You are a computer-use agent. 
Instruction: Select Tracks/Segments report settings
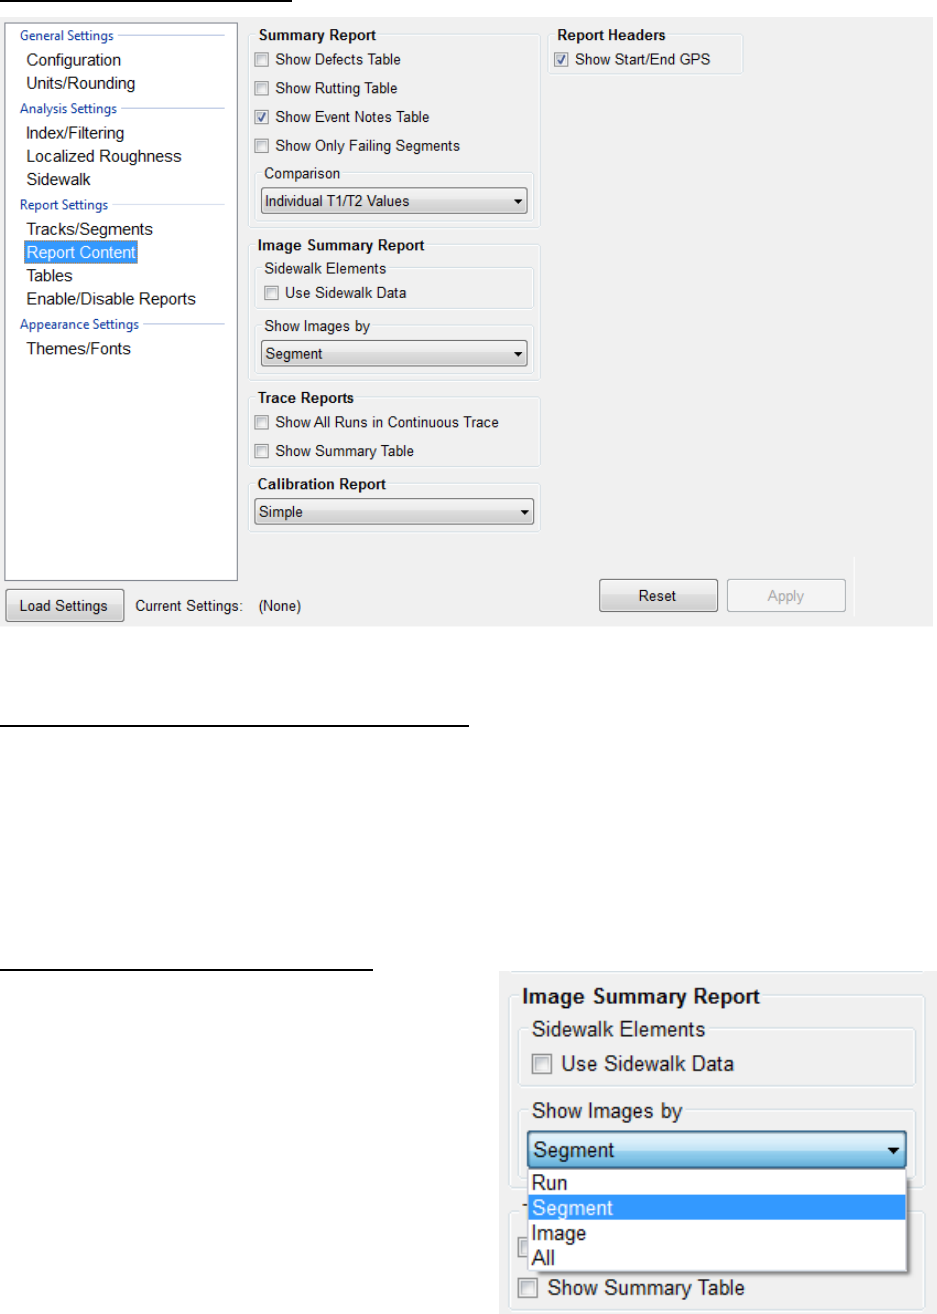[89, 229]
